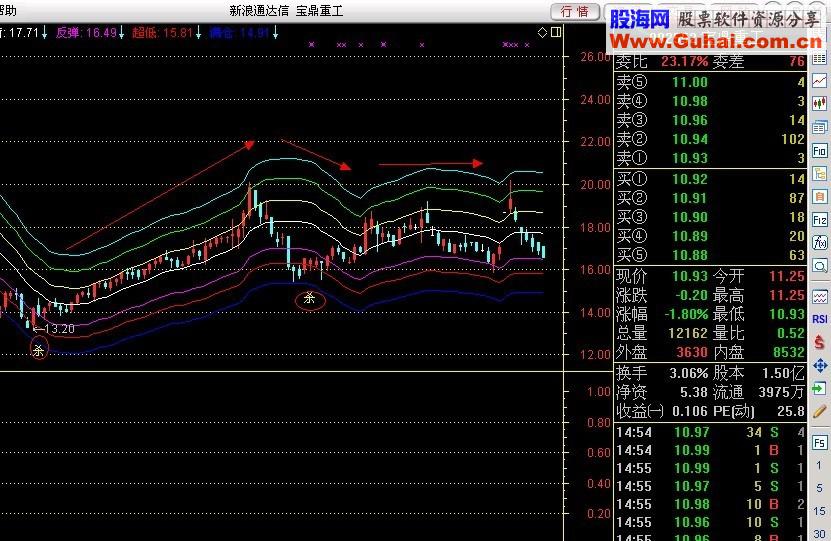Click the F12 trading icon
831x541 pixels.
click(x=819, y=219)
